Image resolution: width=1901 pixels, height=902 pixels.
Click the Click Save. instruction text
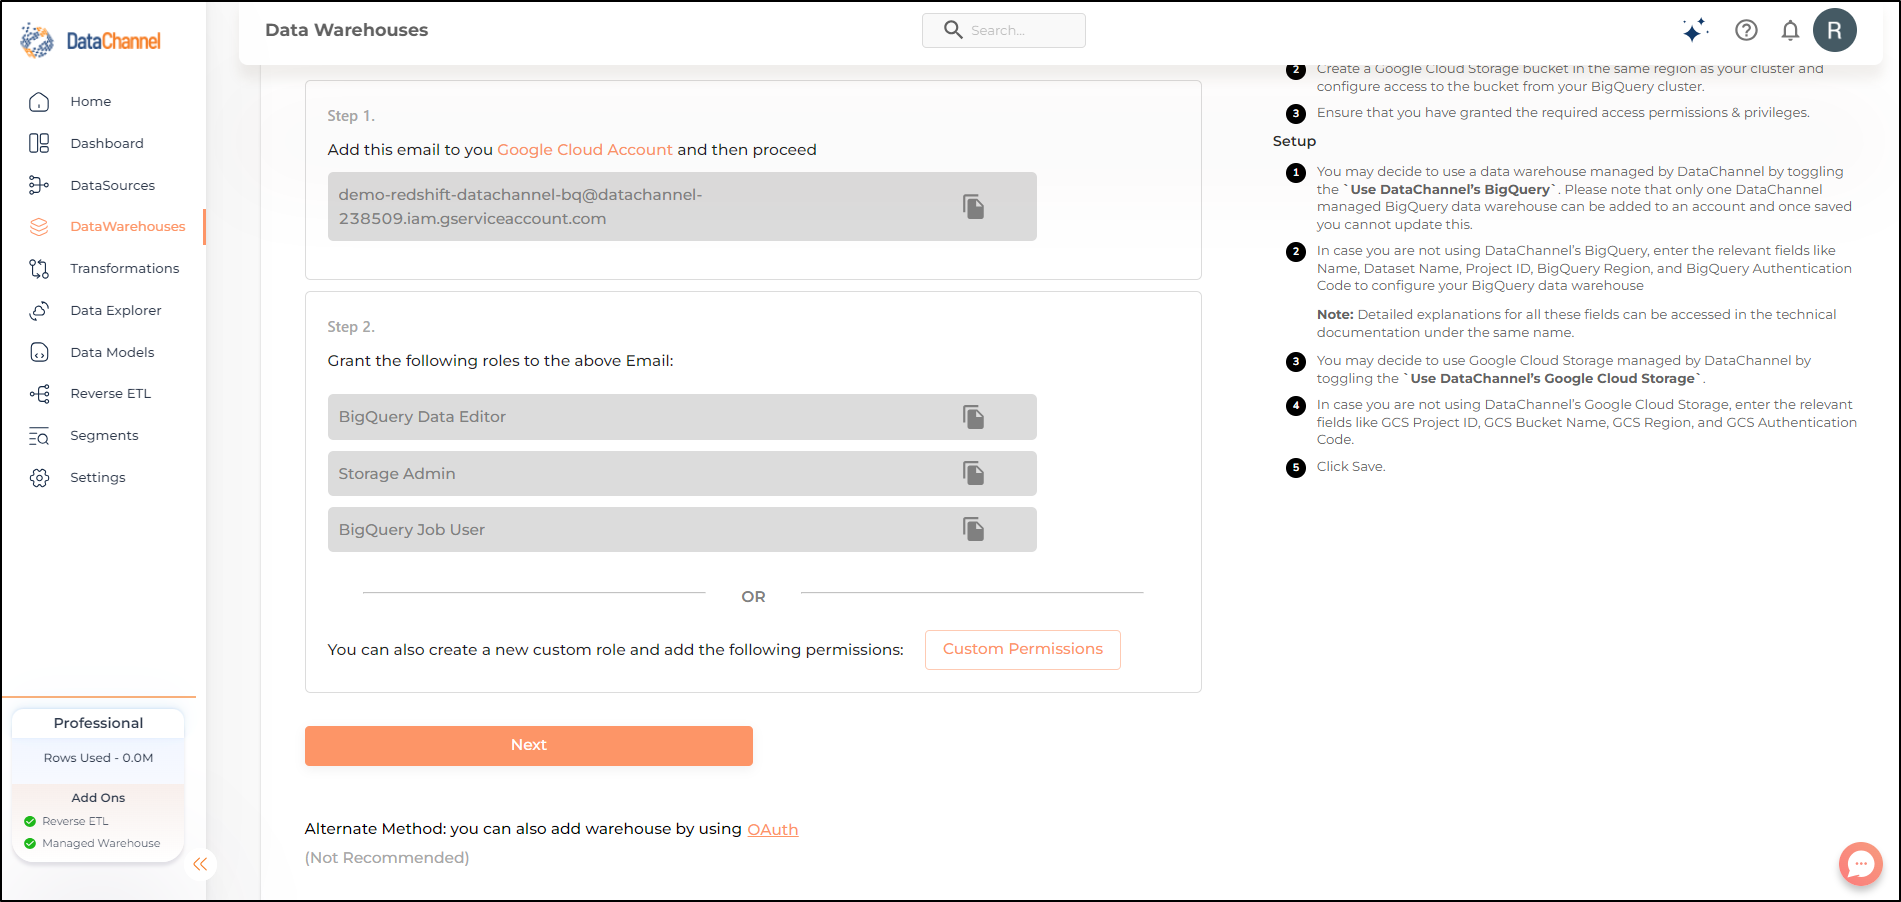point(1350,467)
